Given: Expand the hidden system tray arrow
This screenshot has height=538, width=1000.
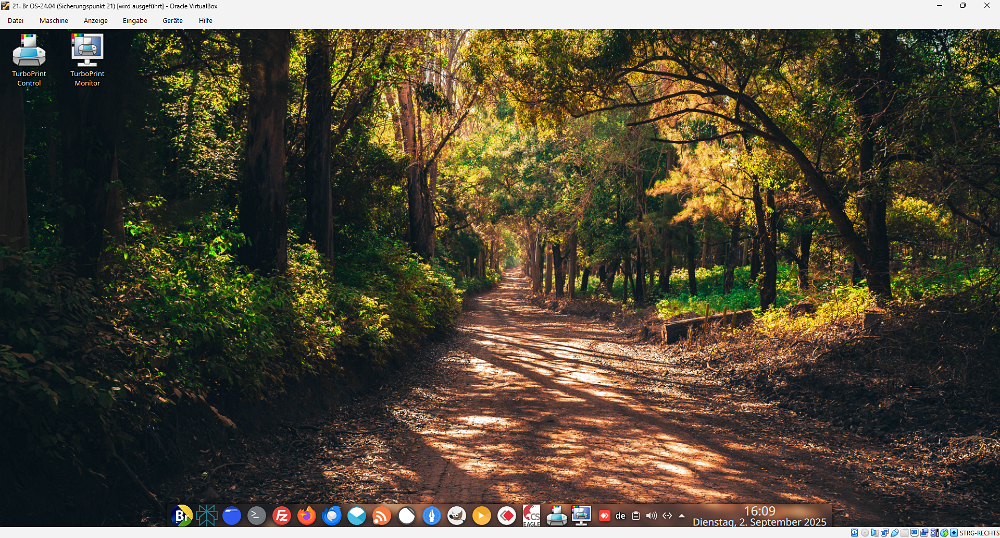Looking at the screenshot, I should [682, 516].
